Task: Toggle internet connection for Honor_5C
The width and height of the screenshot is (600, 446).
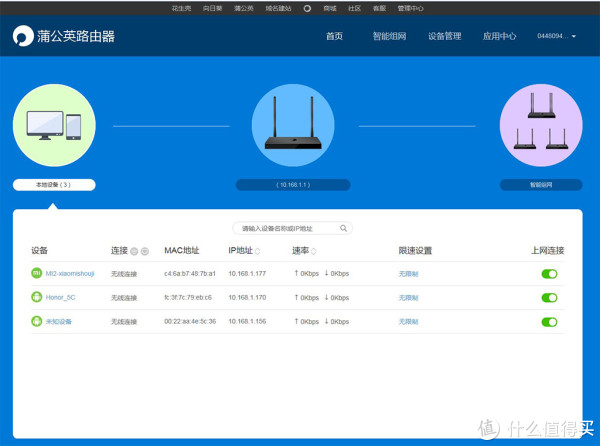Action: (x=549, y=297)
